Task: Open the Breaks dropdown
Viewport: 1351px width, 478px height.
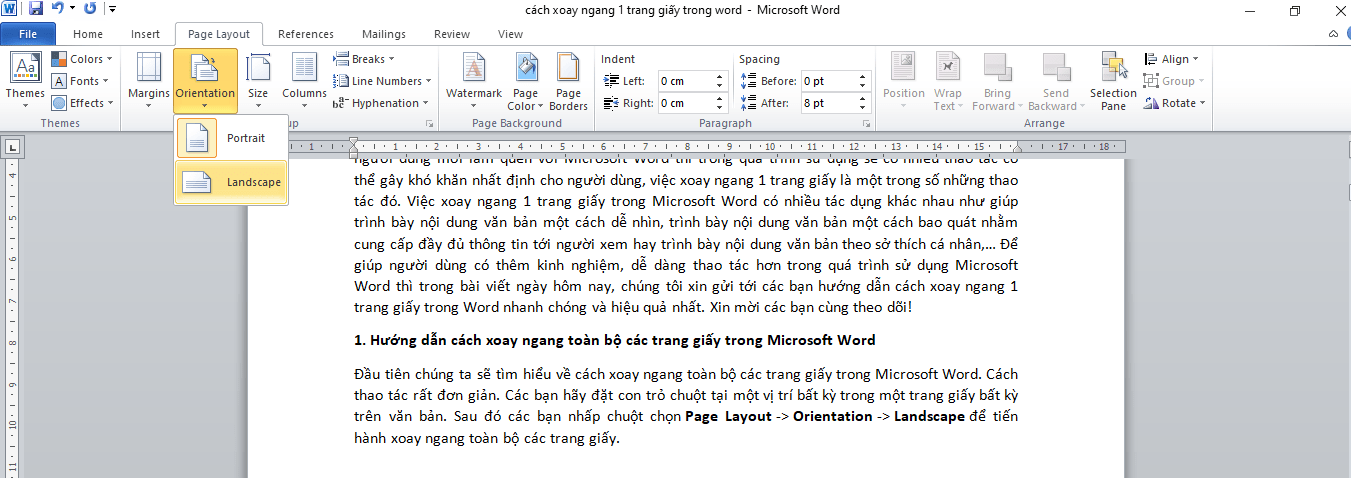Action: coord(365,59)
